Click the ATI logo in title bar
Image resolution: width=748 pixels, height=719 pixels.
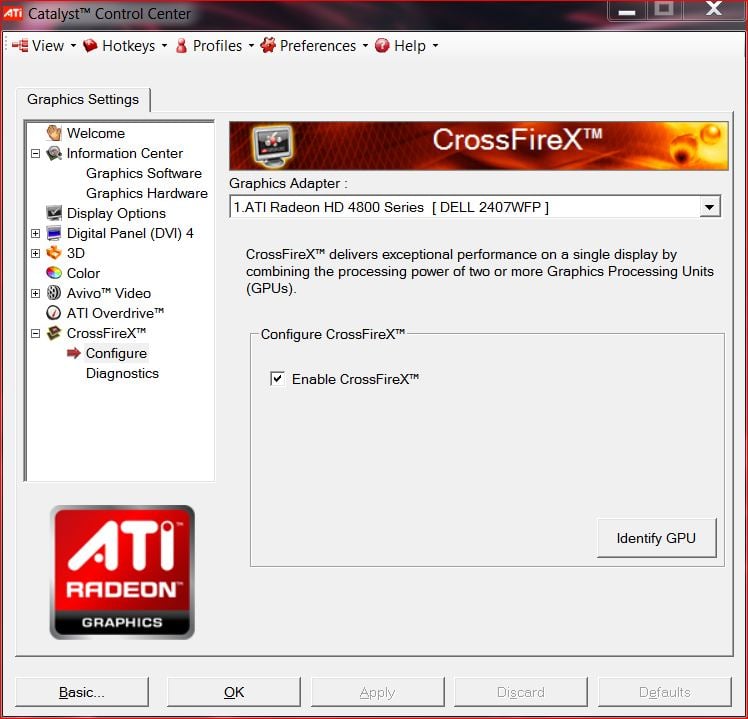click(x=12, y=13)
